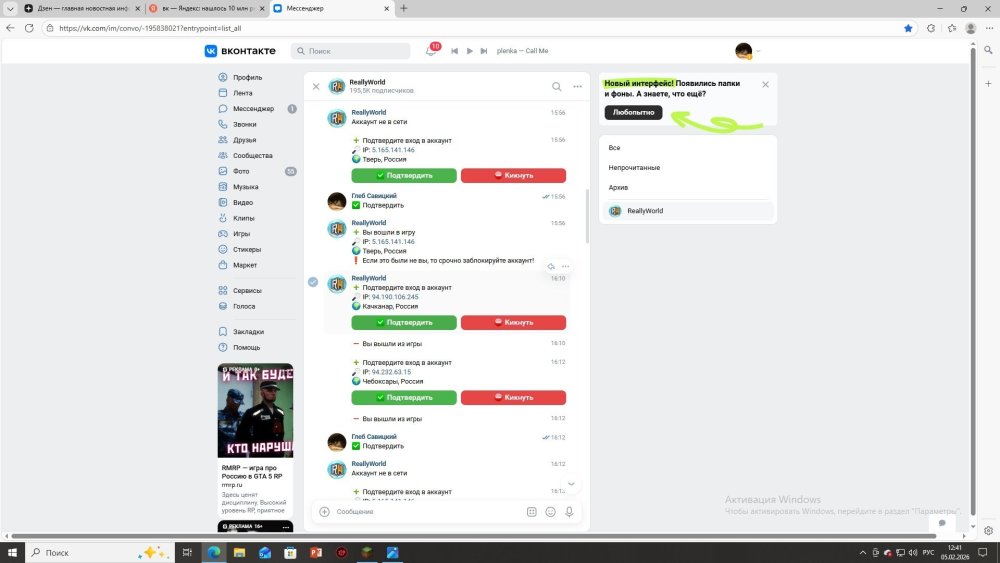Image resolution: width=1000 pixels, height=563 pixels.
Task: Toggle the bookmark star in the address bar
Action: (x=908, y=28)
